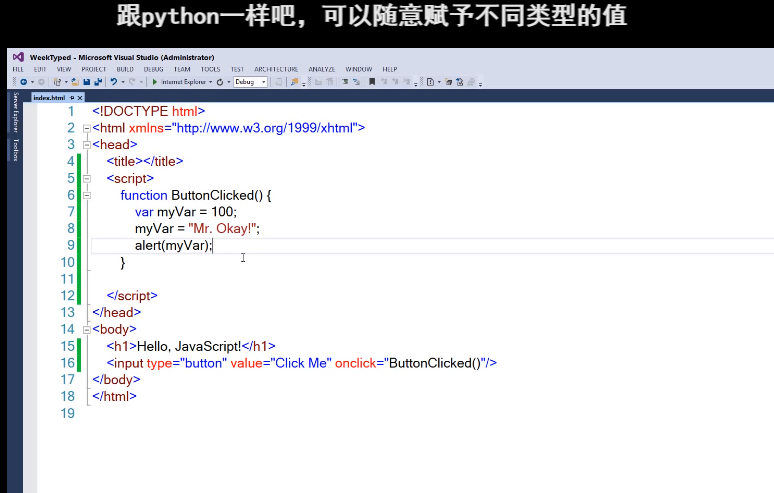Click on 'var myVar = 100;' code line
The image size is (774, 493).
(186, 212)
